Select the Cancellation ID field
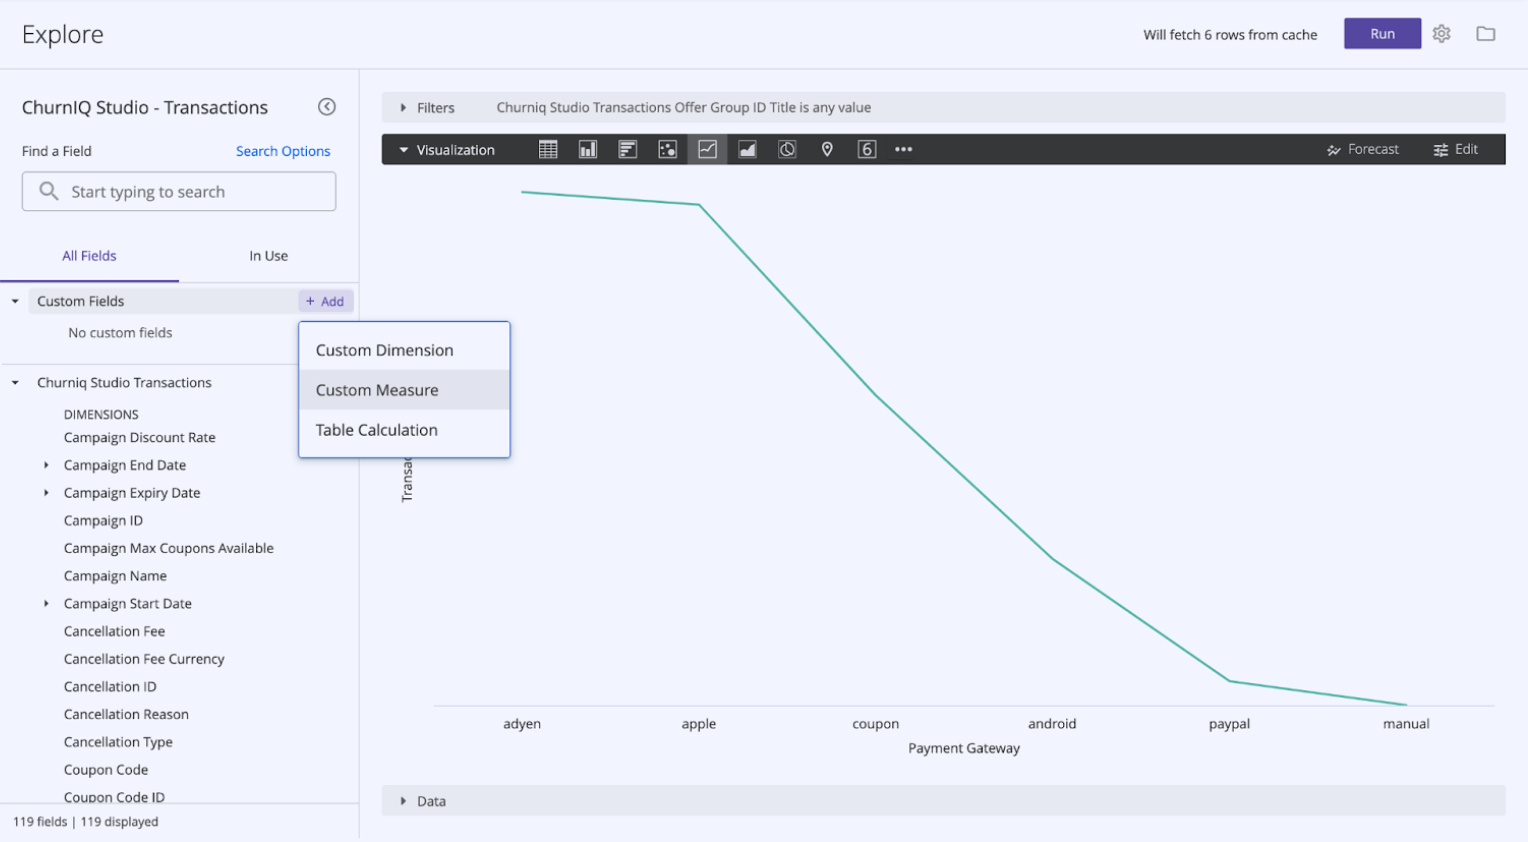The height and width of the screenshot is (842, 1528). tap(110, 687)
